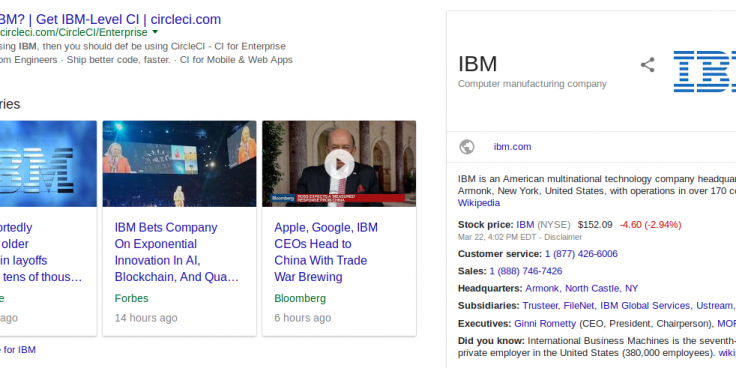This screenshot has height=368, width=736.
Task: Open the ibm.com website link
Action: (x=512, y=146)
